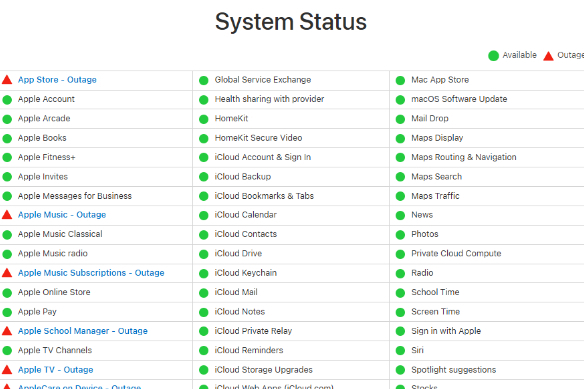Screen dimensions: 584x389
Task: Click the green status dot beside Siri
Action: pyautogui.click(x=400, y=351)
